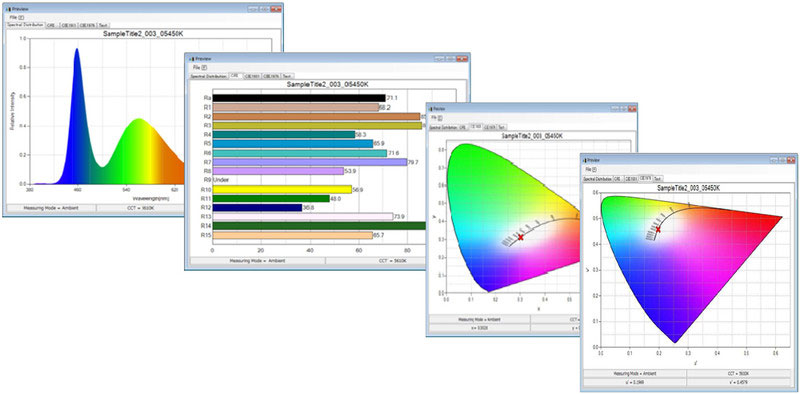Click the red X marker on CIE1976 chart
This screenshot has height=394, width=800.
click(658, 230)
